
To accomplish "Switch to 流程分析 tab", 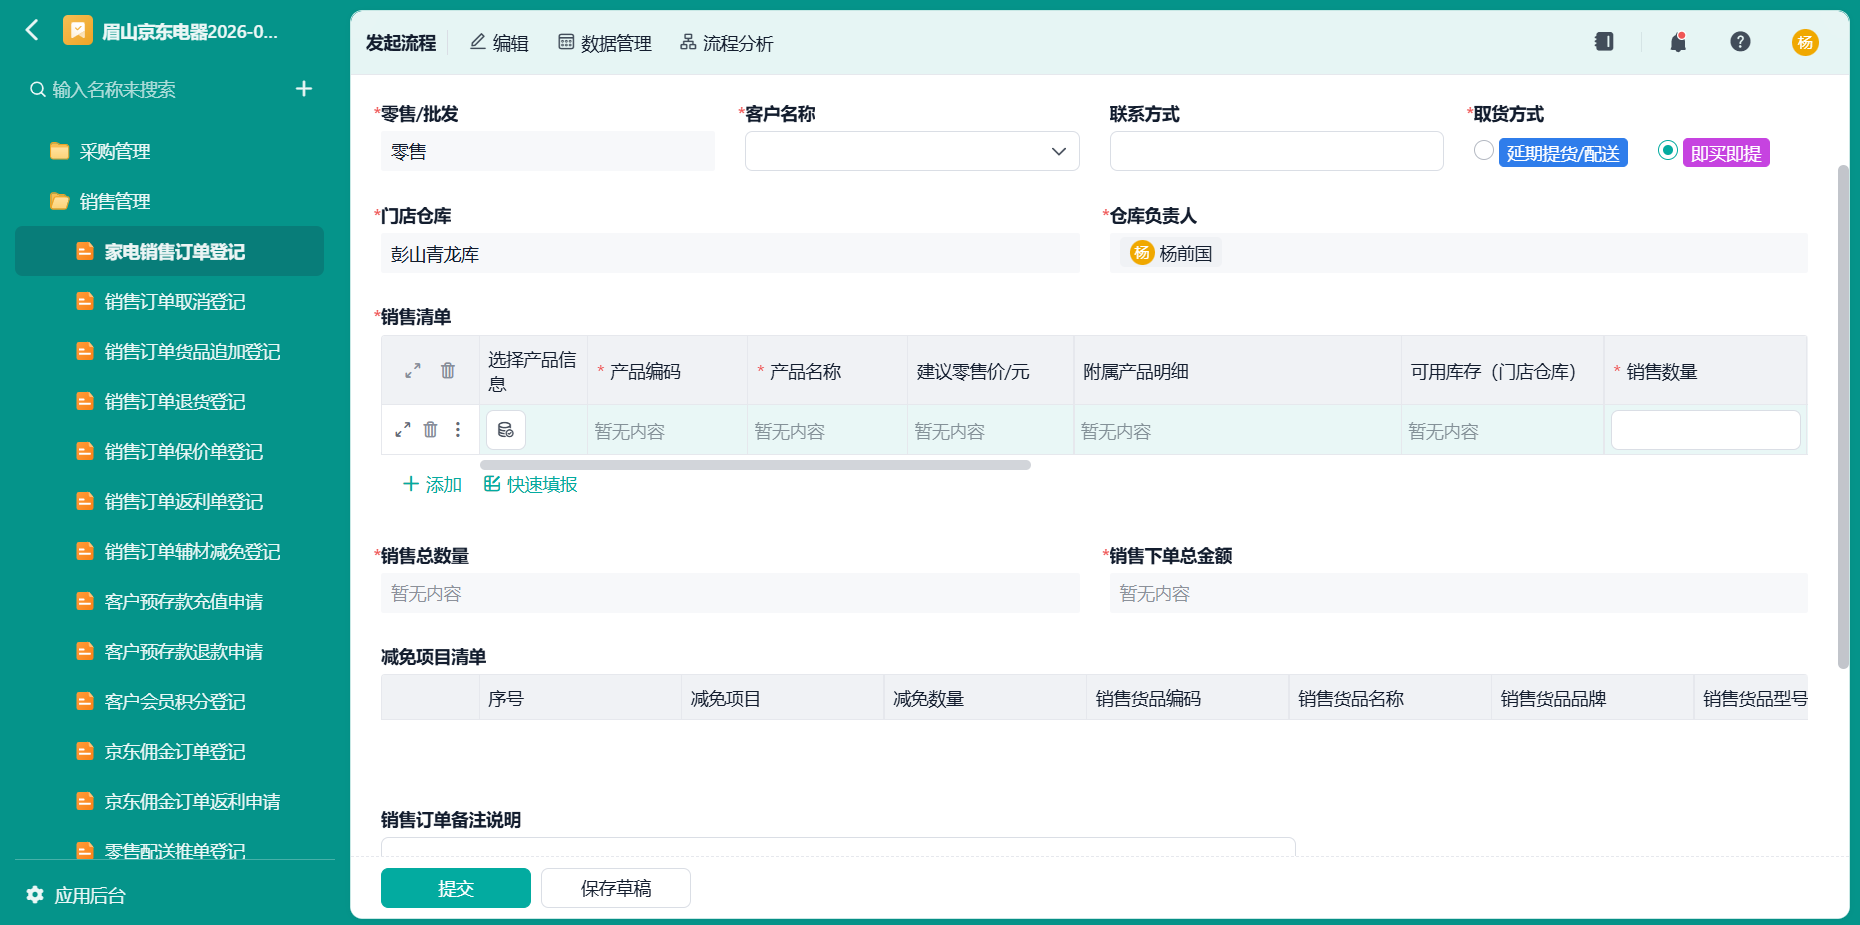I will point(727,43).
